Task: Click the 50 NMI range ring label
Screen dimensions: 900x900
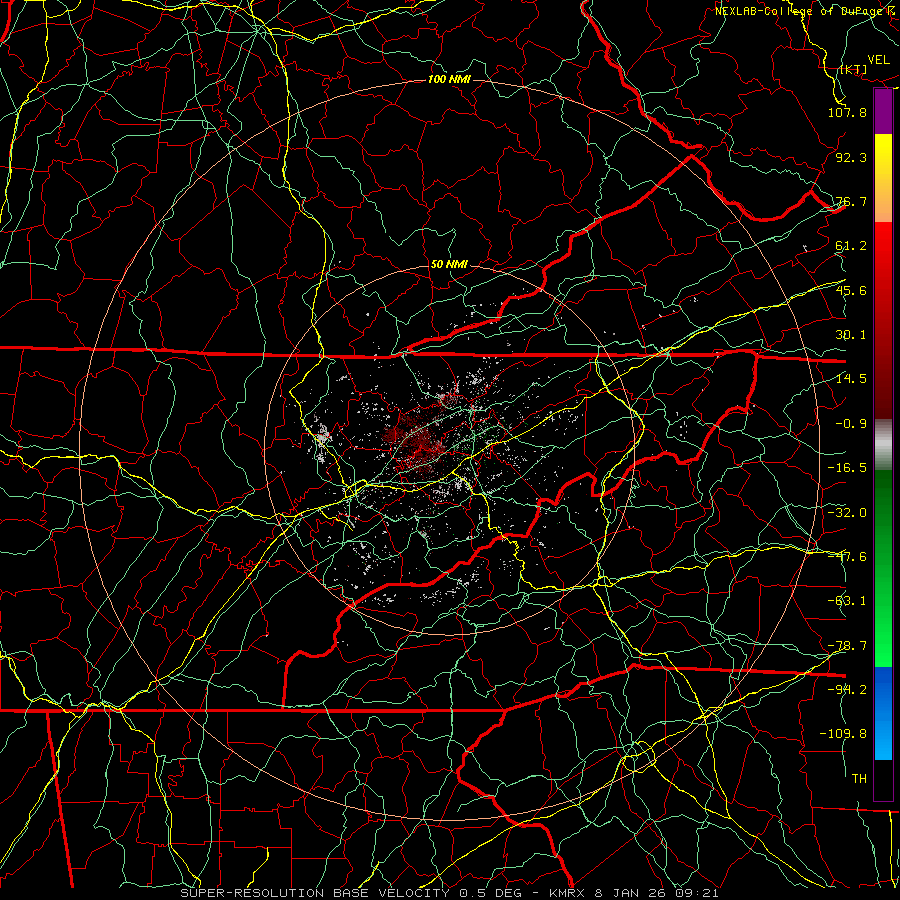Action: [449, 265]
